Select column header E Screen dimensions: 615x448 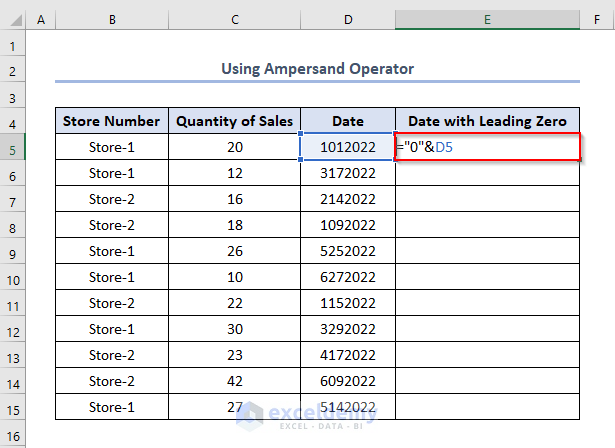coord(487,20)
